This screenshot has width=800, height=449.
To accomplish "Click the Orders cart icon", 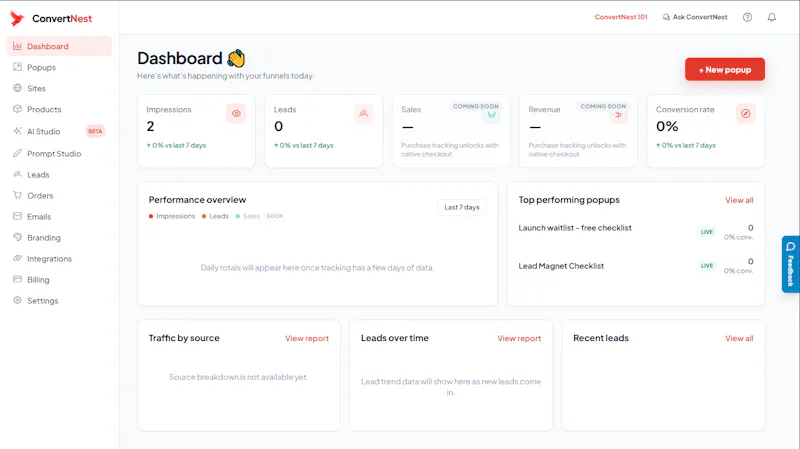I will 17,195.
